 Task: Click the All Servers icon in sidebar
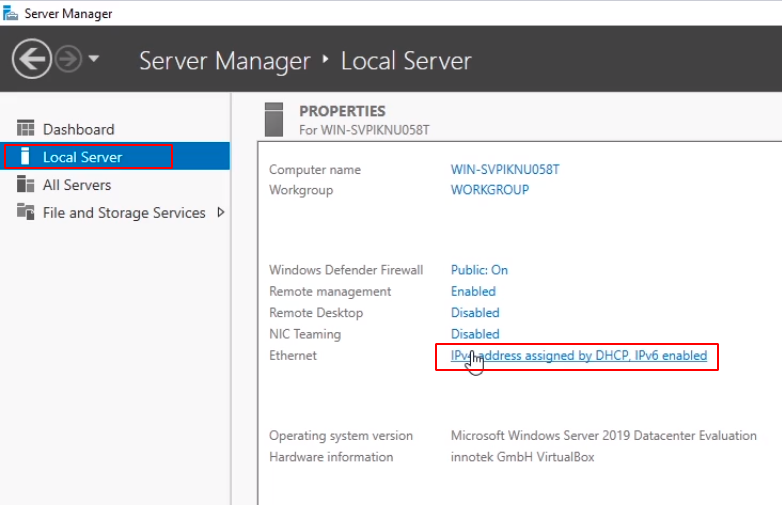pyautogui.click(x=26, y=185)
